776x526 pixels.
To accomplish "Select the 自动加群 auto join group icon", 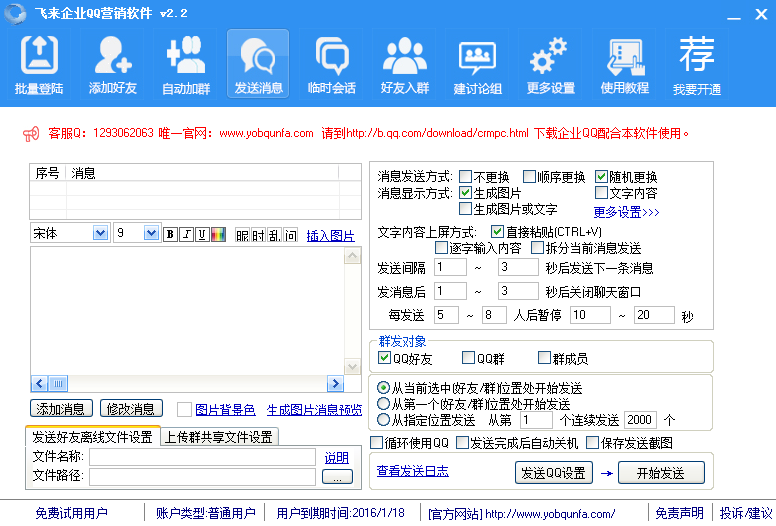I will [186, 65].
